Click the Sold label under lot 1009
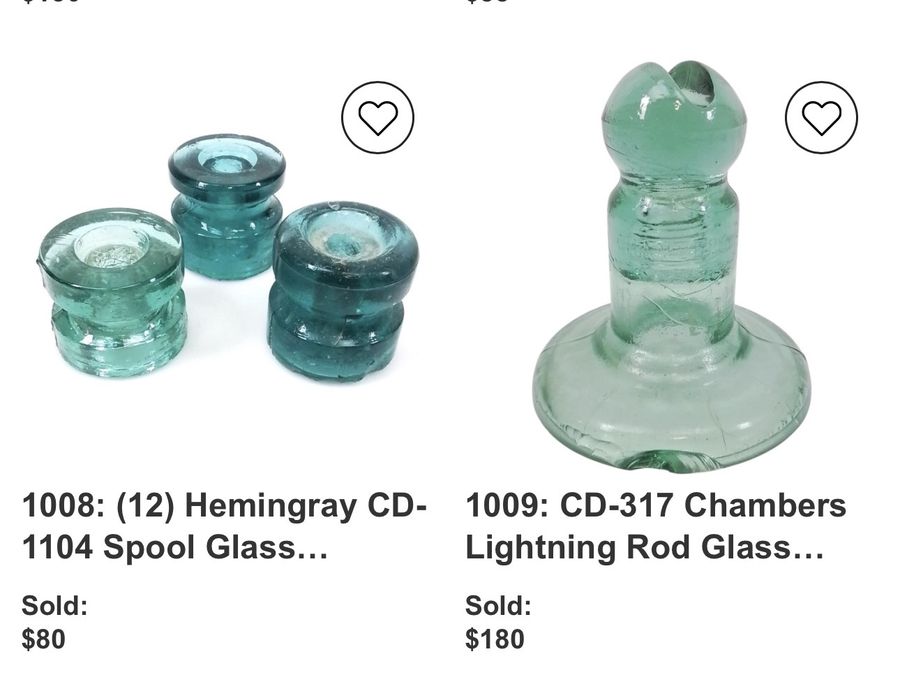900x698 pixels. coord(498,606)
